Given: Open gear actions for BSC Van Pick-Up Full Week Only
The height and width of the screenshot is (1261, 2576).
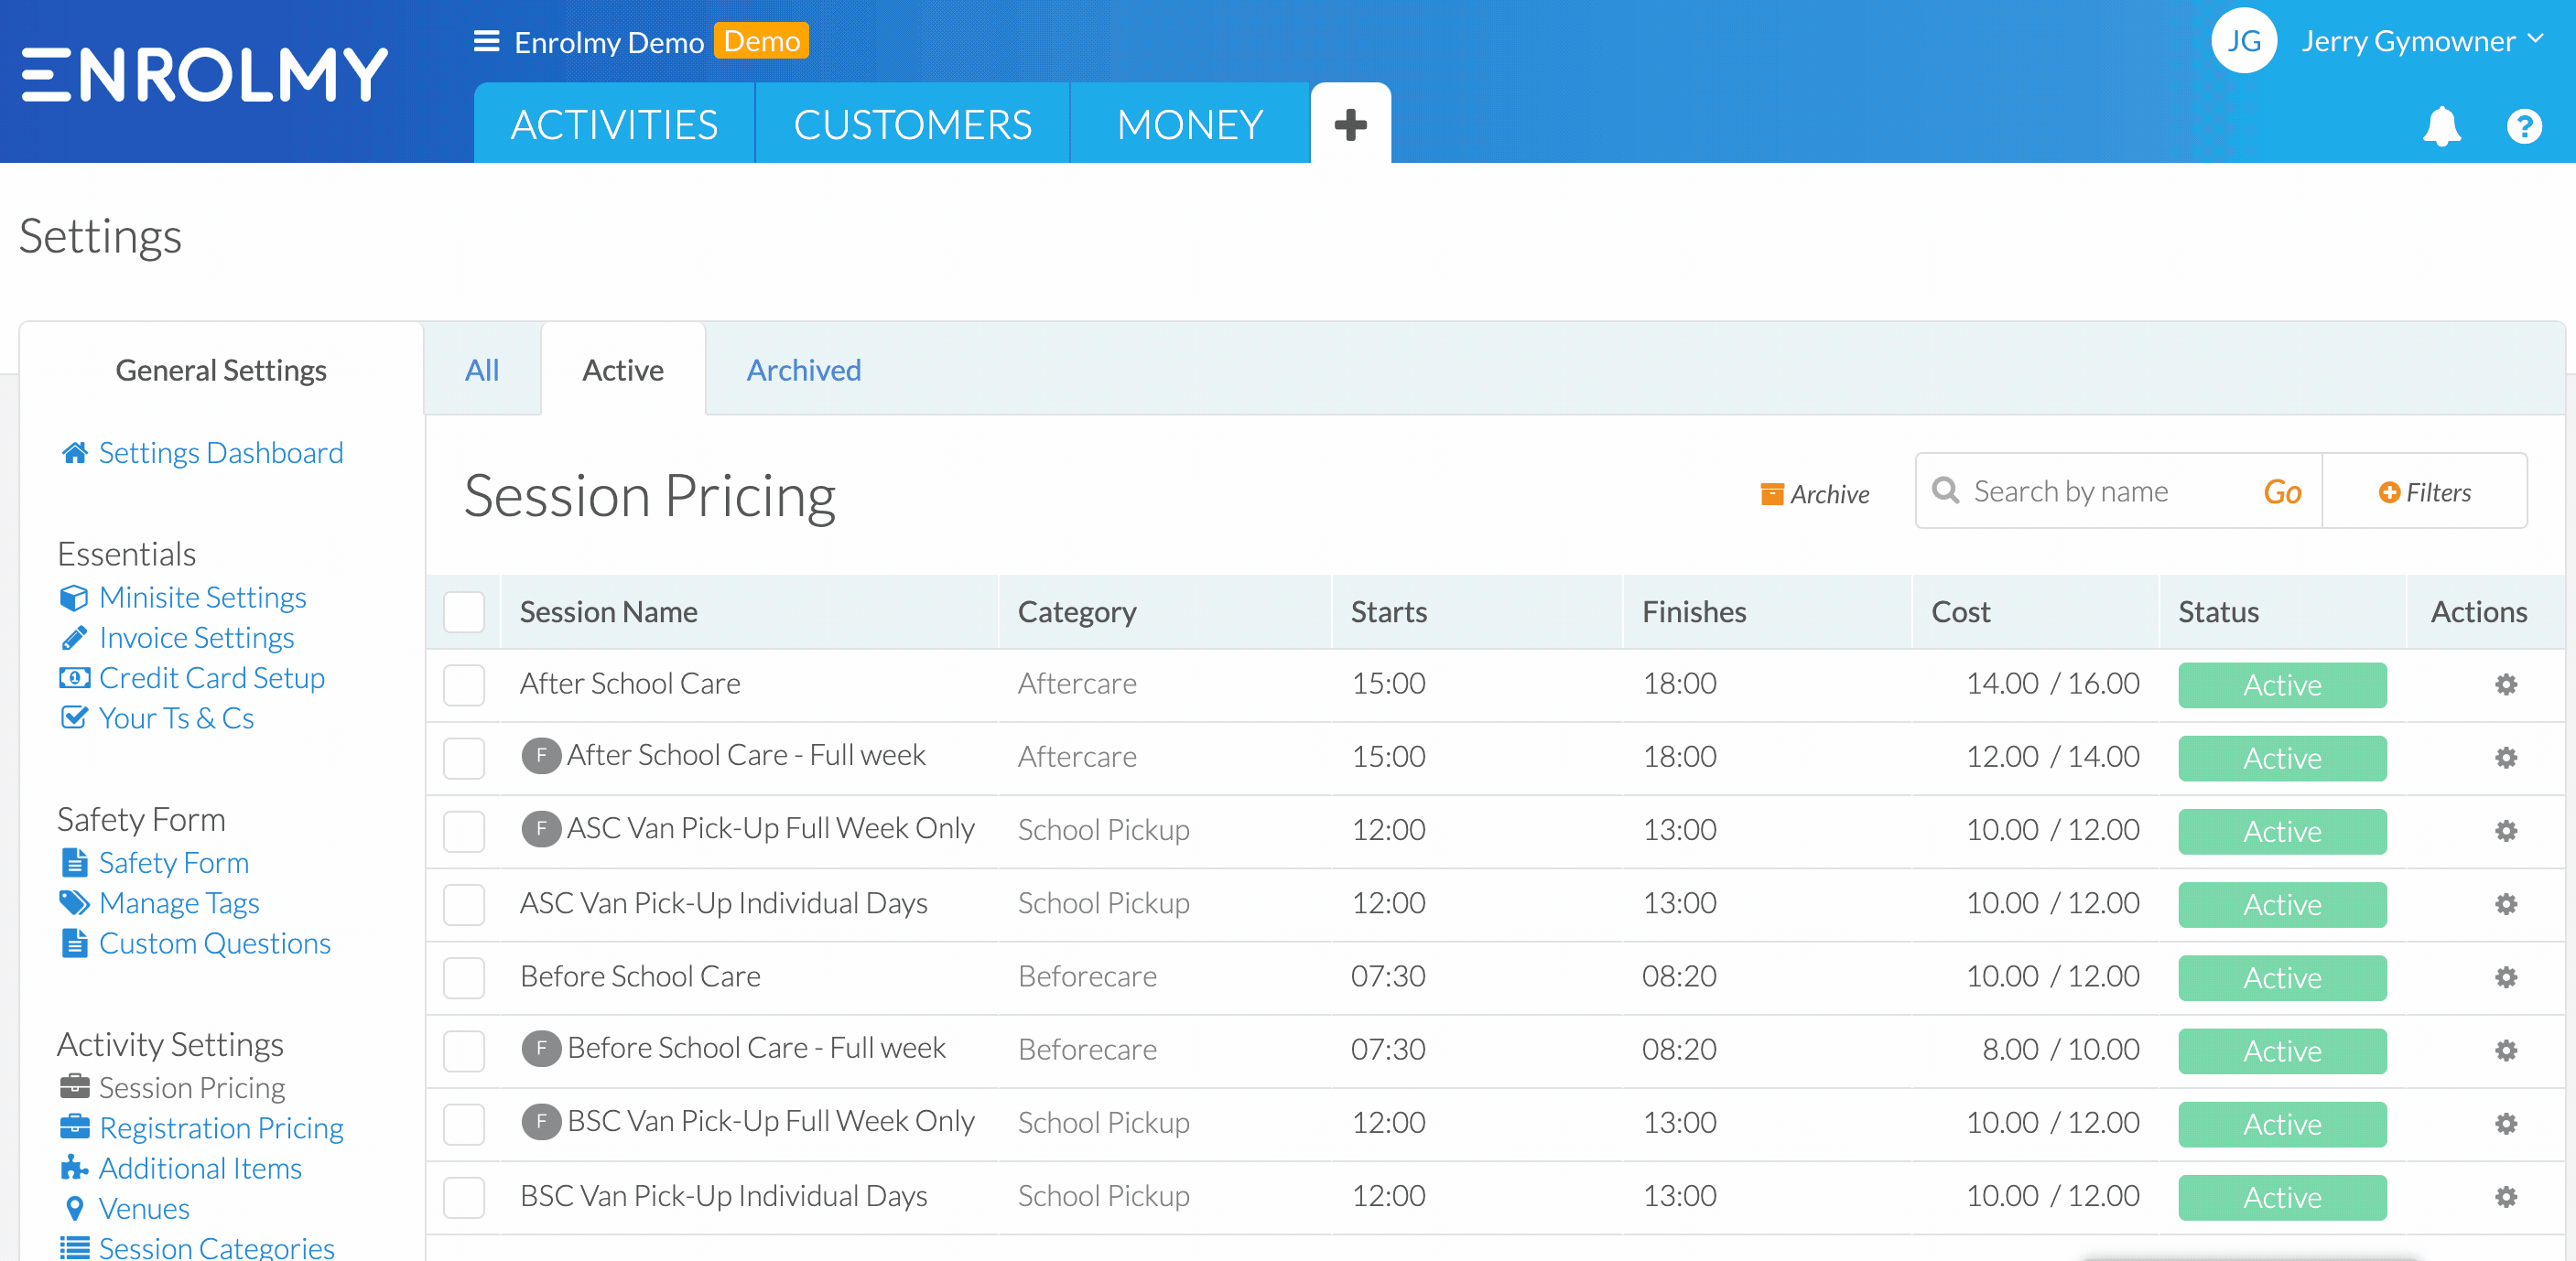Looking at the screenshot, I should [x=2505, y=1123].
